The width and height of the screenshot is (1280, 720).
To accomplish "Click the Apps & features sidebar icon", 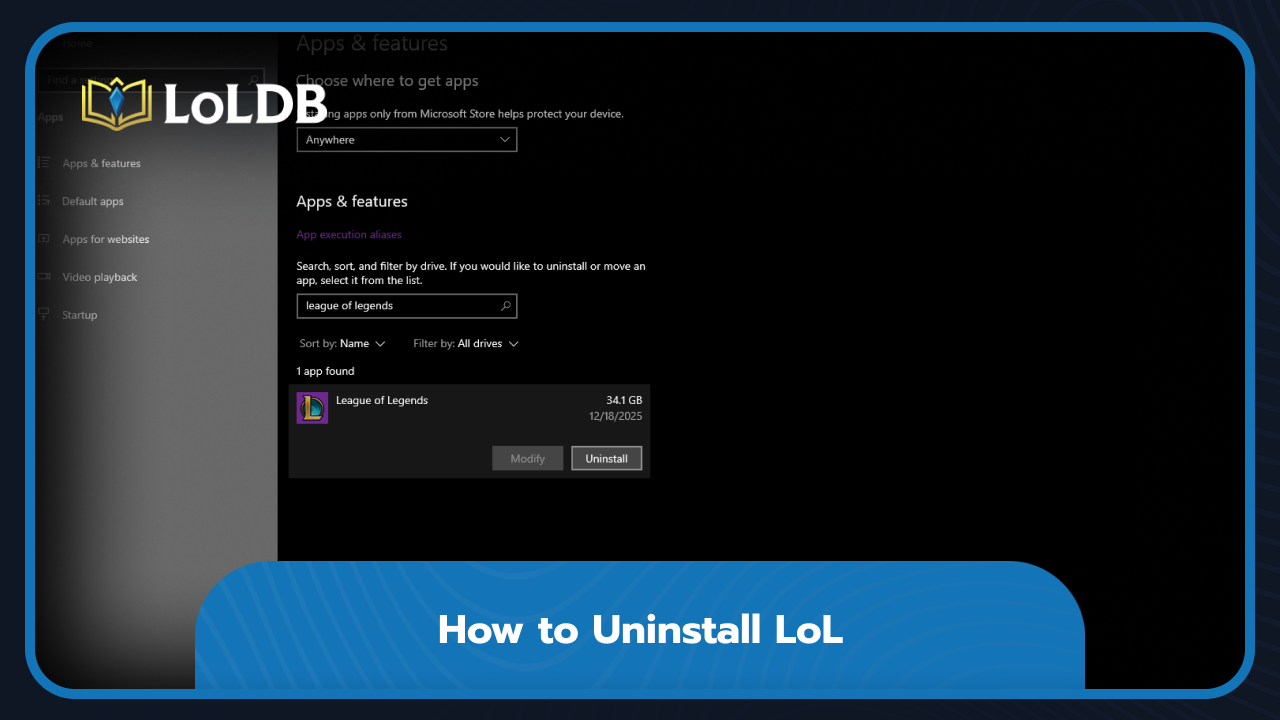I will [44, 163].
